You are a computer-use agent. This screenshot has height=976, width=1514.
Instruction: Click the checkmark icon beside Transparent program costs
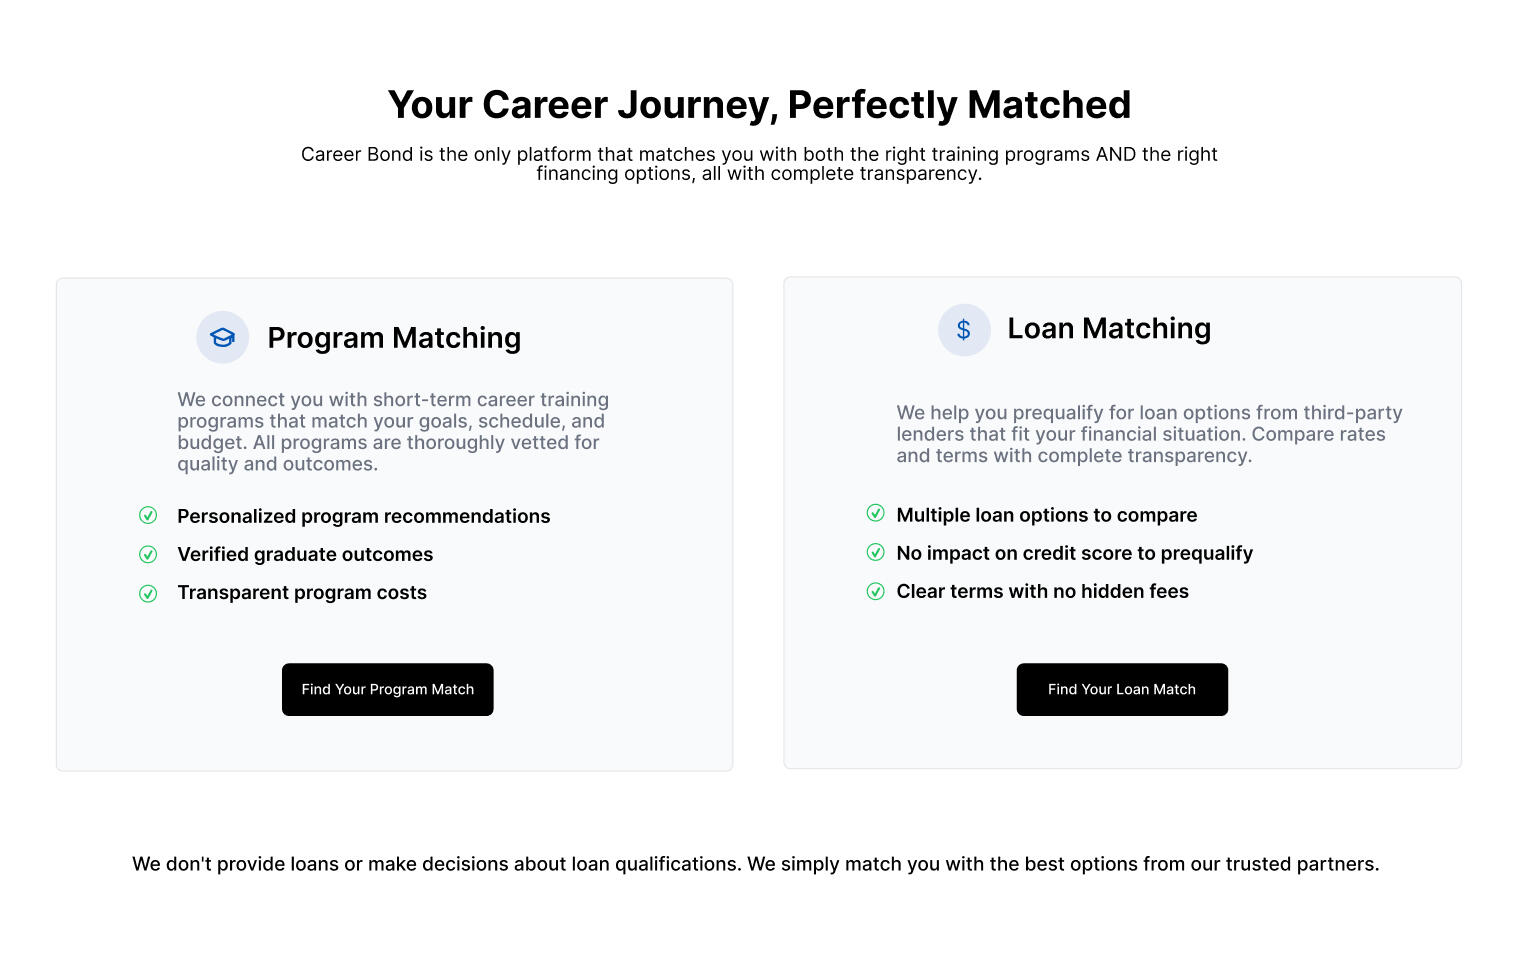click(x=148, y=593)
